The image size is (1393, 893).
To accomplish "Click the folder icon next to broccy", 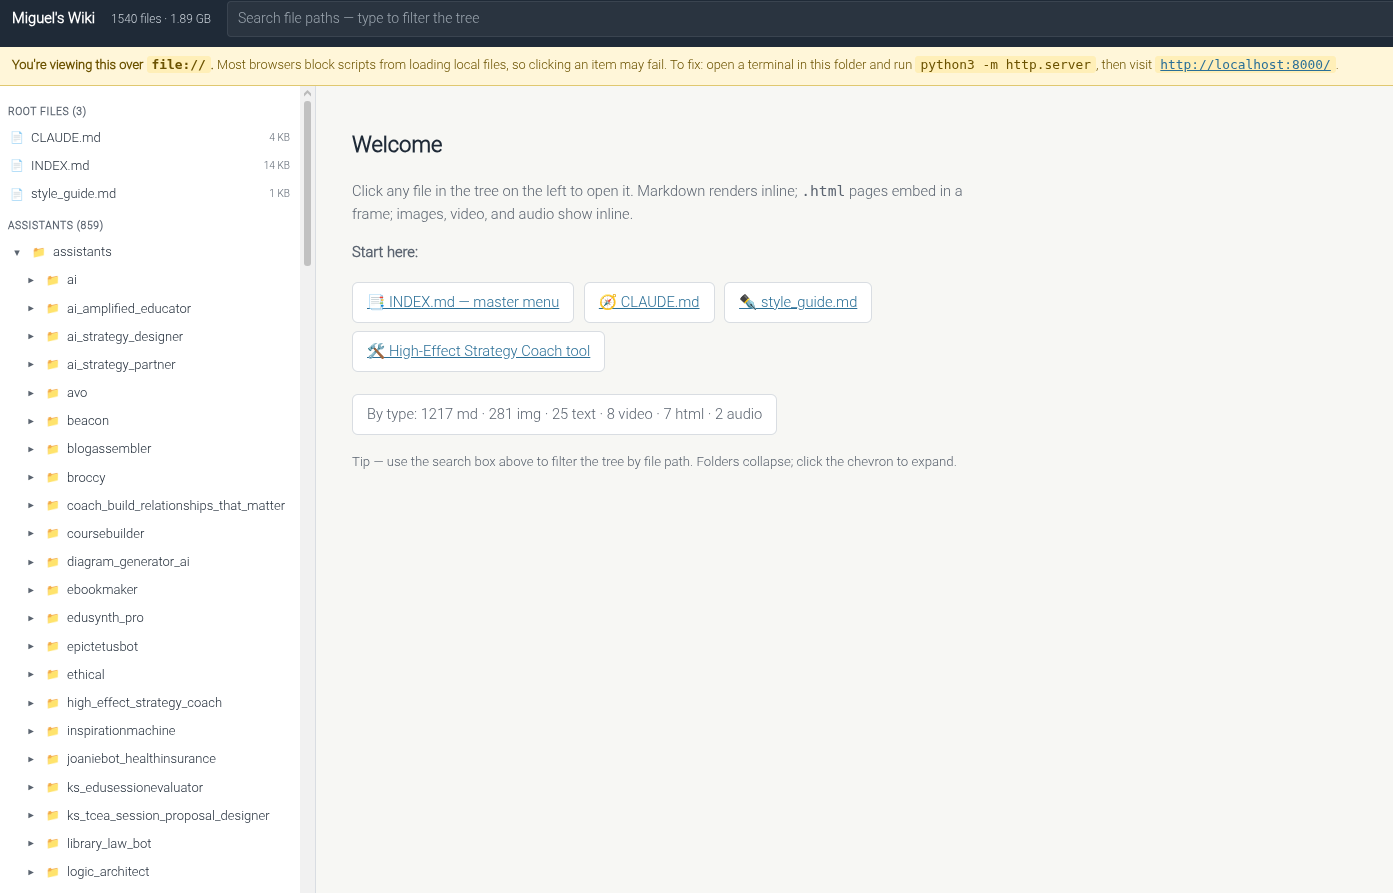I will click(x=53, y=478).
